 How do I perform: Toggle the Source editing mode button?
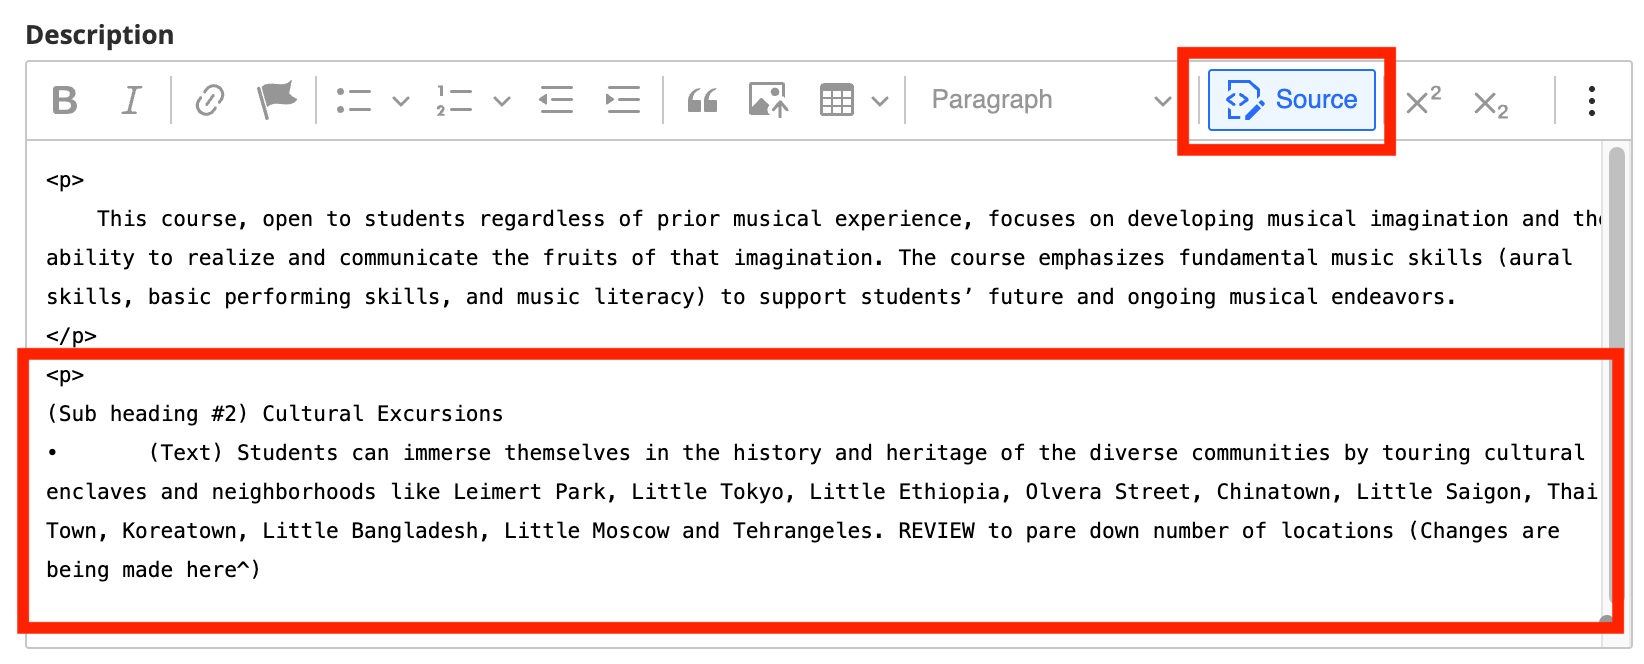(1291, 100)
